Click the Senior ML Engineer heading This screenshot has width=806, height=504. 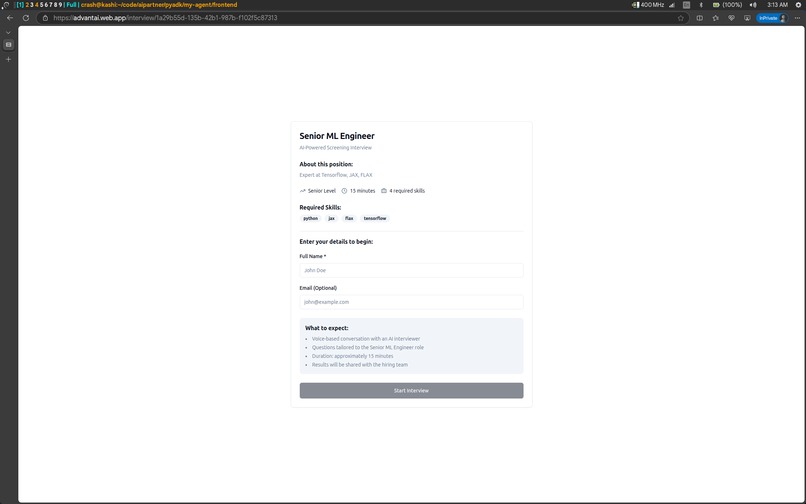click(x=337, y=136)
